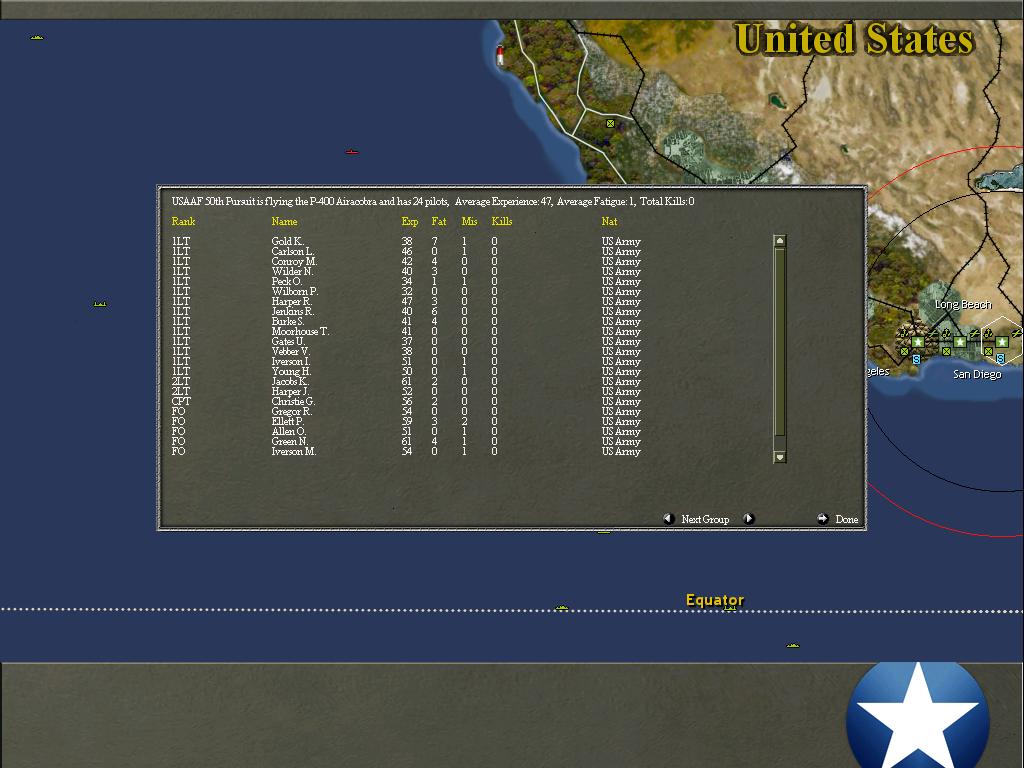Click the Long Beach map label
1024x768 pixels.
pyautogui.click(x=963, y=304)
